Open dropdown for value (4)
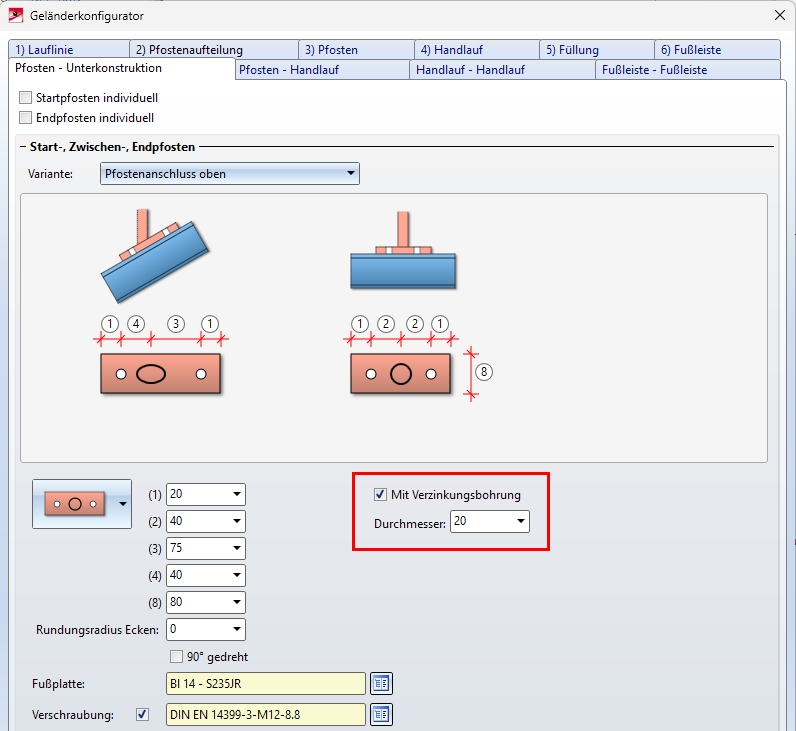The width and height of the screenshot is (796, 731). click(237, 575)
